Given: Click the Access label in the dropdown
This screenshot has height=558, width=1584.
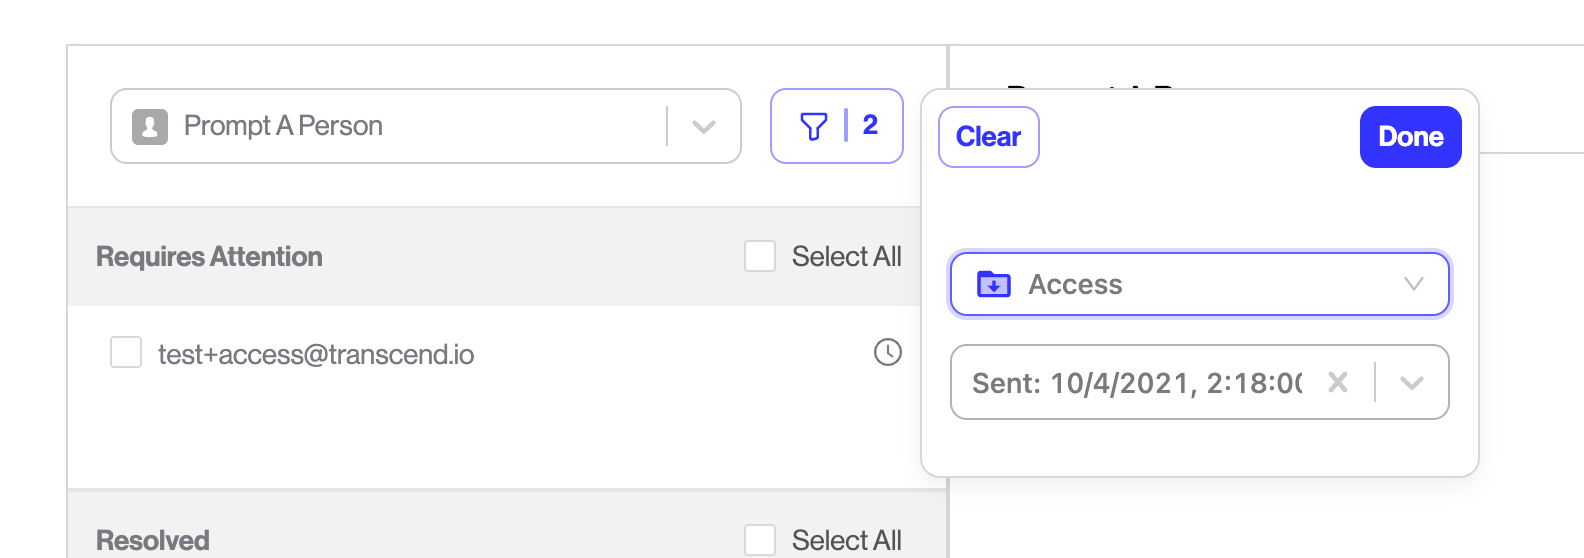Looking at the screenshot, I should (1075, 285).
